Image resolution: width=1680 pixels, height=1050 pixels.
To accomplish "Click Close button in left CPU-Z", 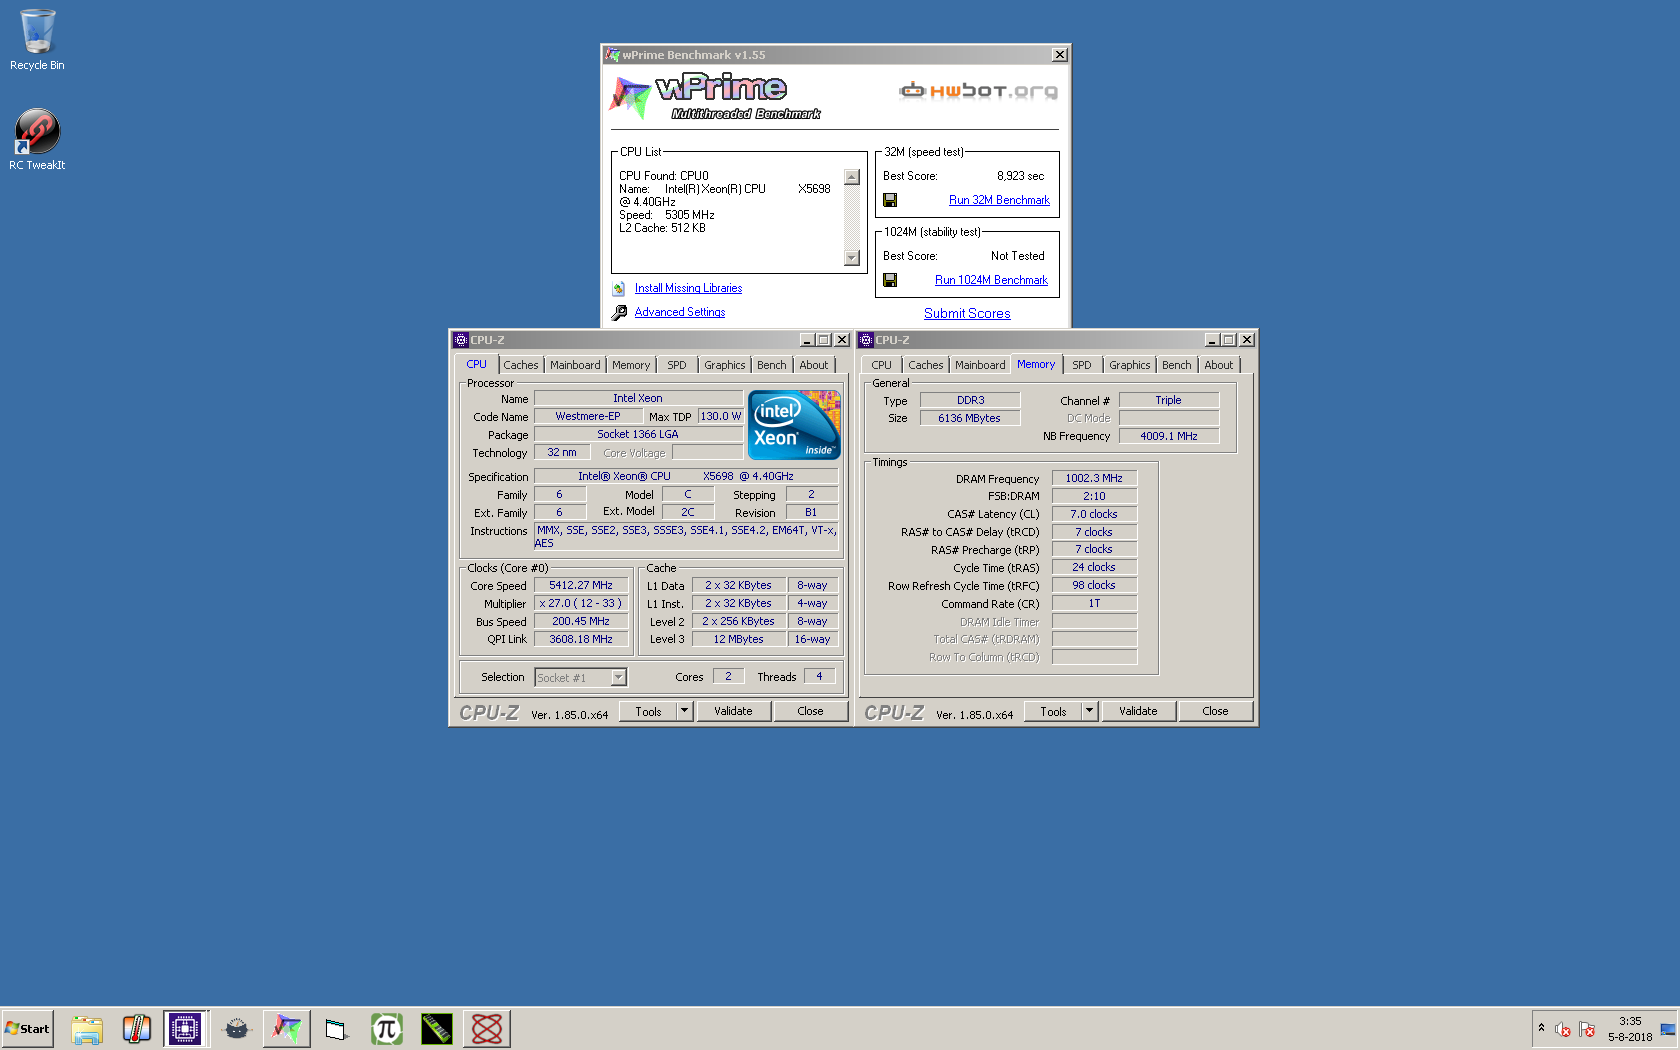I will 810,711.
